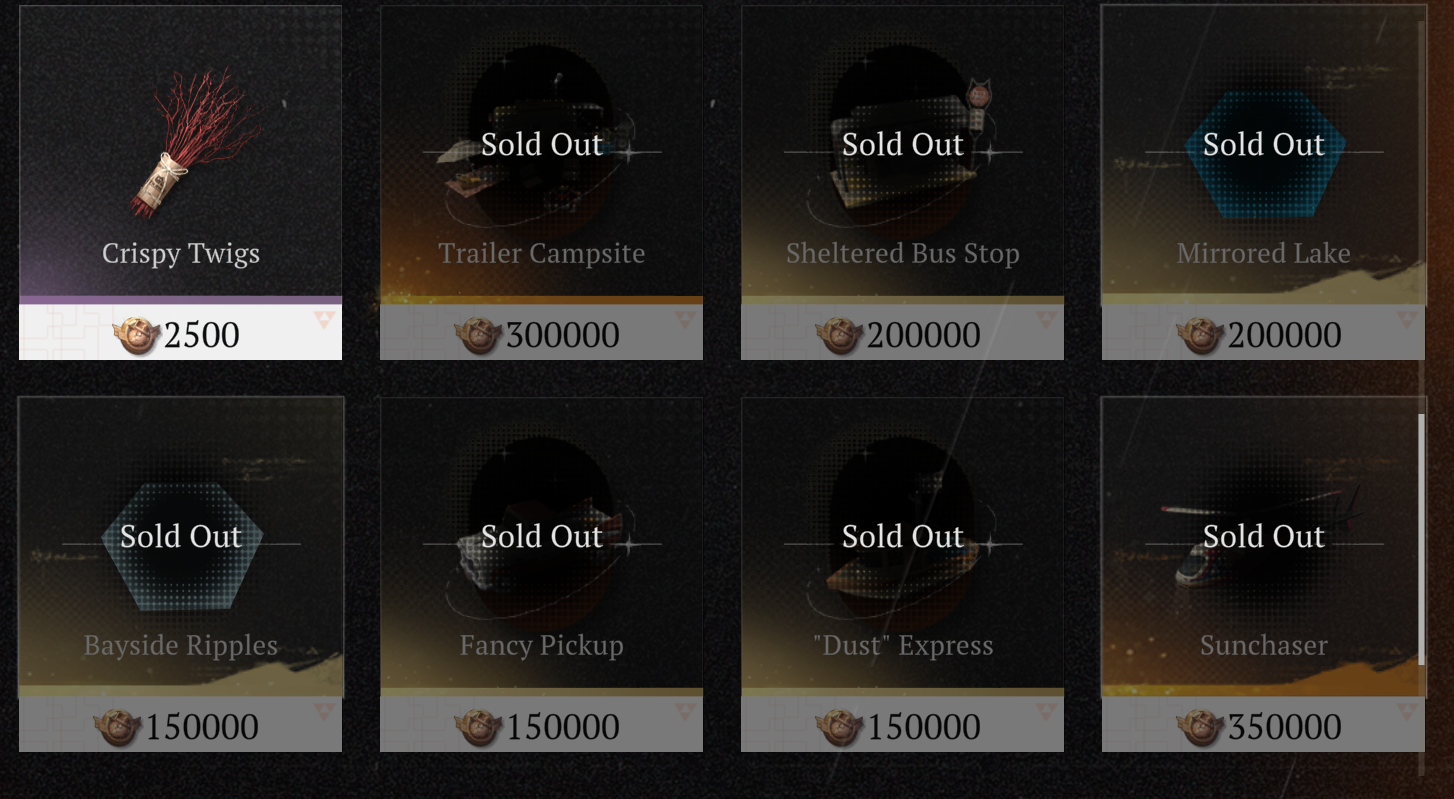Expand the corner triangle on Crispy Twigs price bar

323,320
